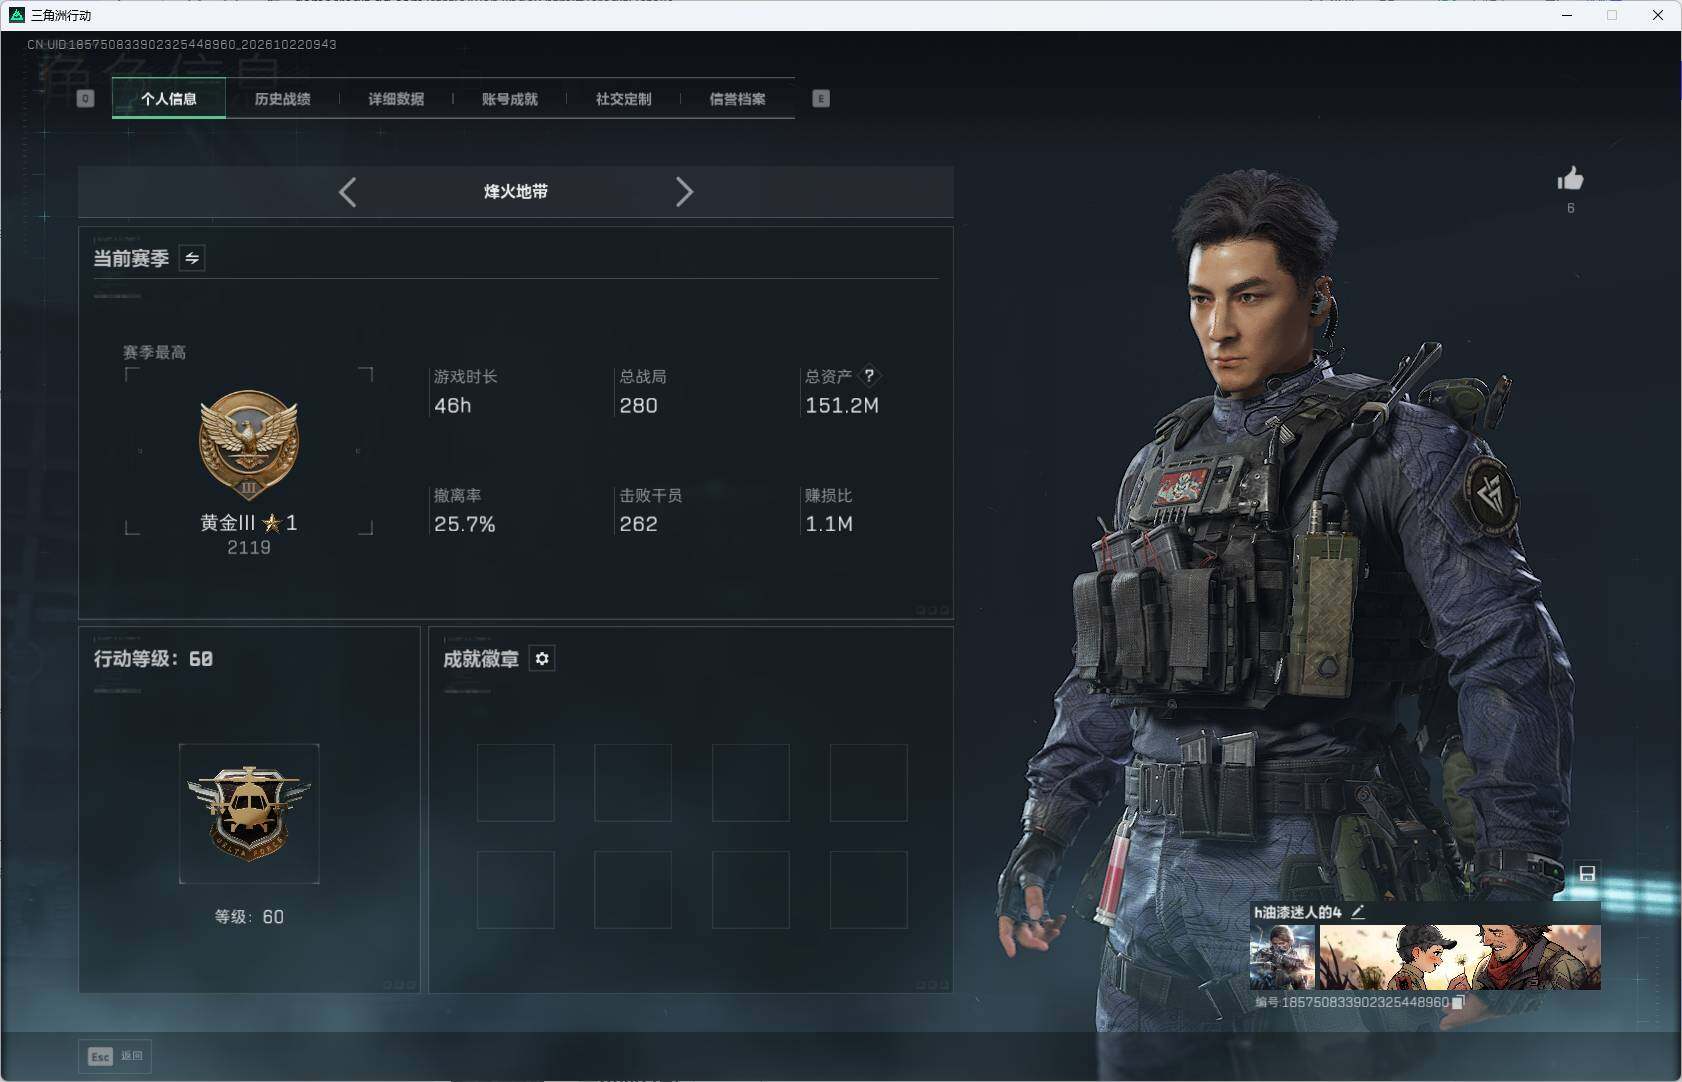Click the 游戏时长 value 46h
Image resolution: width=1682 pixels, height=1082 pixels.
tap(453, 405)
